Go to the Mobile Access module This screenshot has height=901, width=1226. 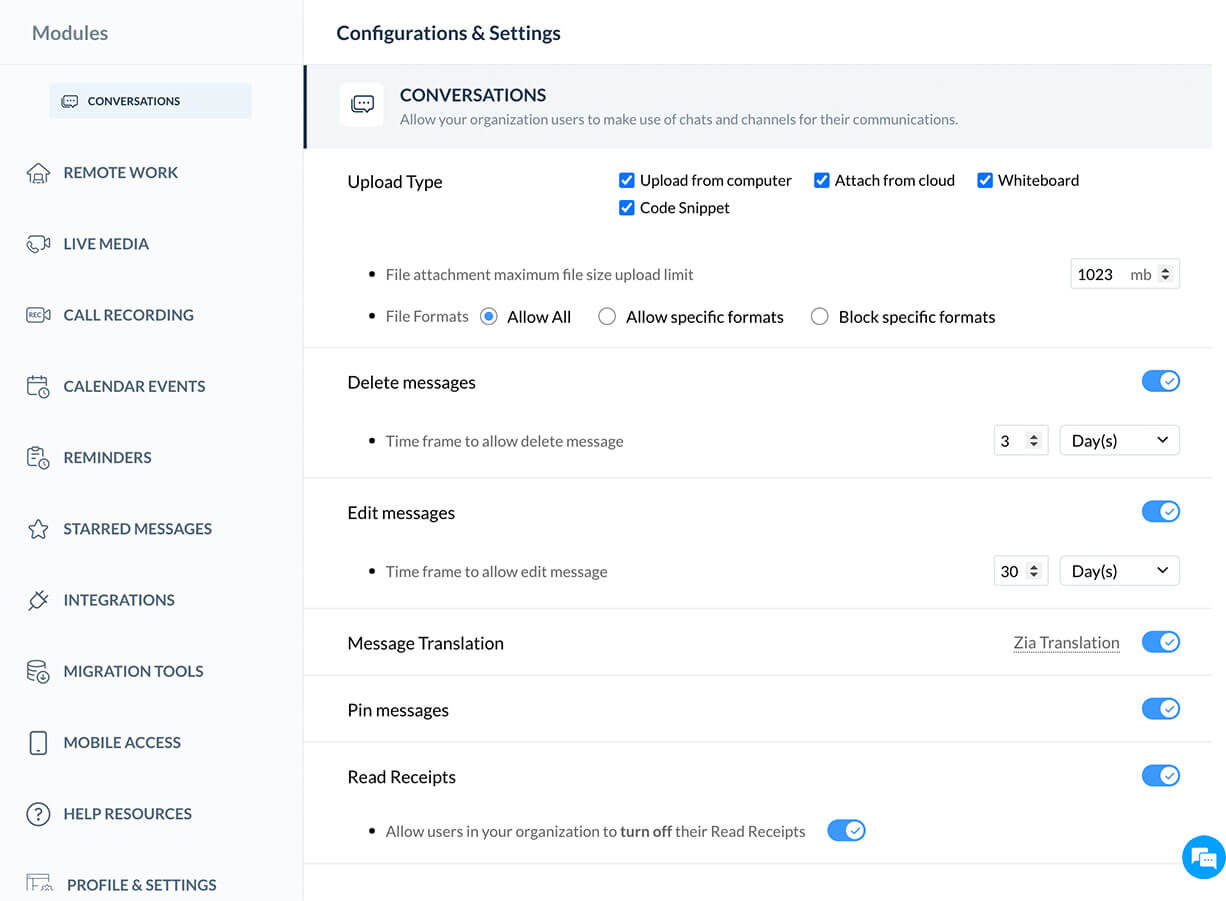pyautogui.click(x=122, y=743)
